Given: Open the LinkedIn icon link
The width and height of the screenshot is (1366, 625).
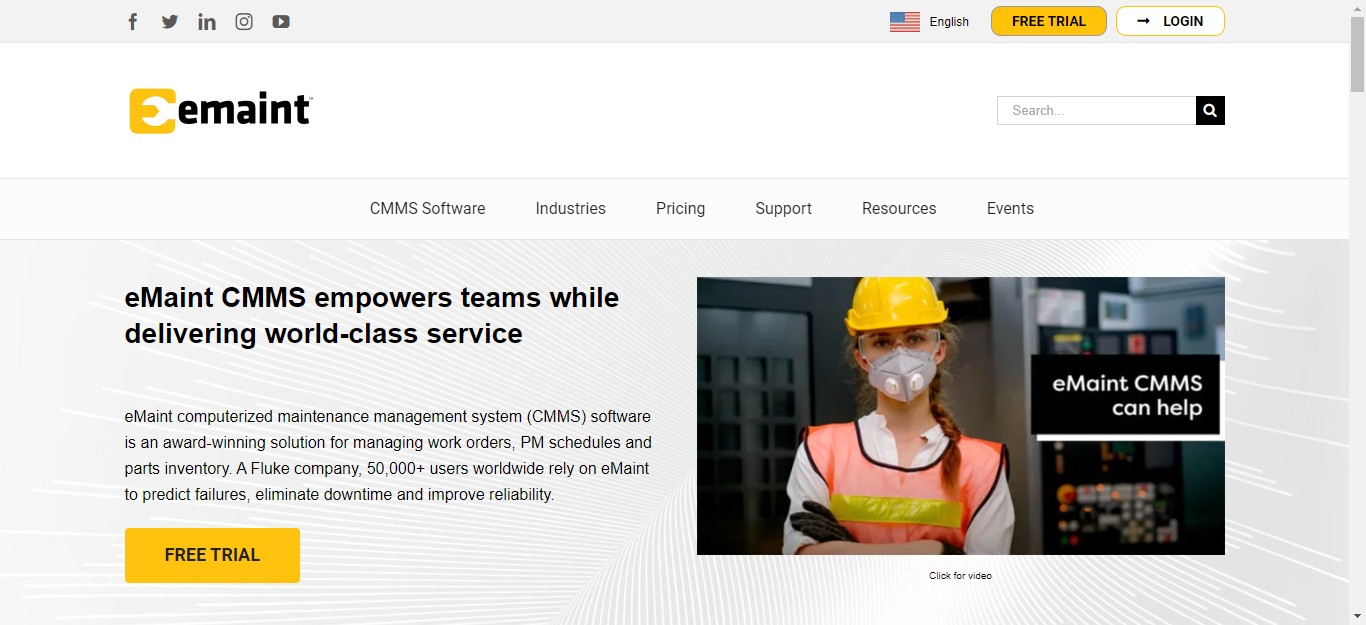Looking at the screenshot, I should click(207, 21).
